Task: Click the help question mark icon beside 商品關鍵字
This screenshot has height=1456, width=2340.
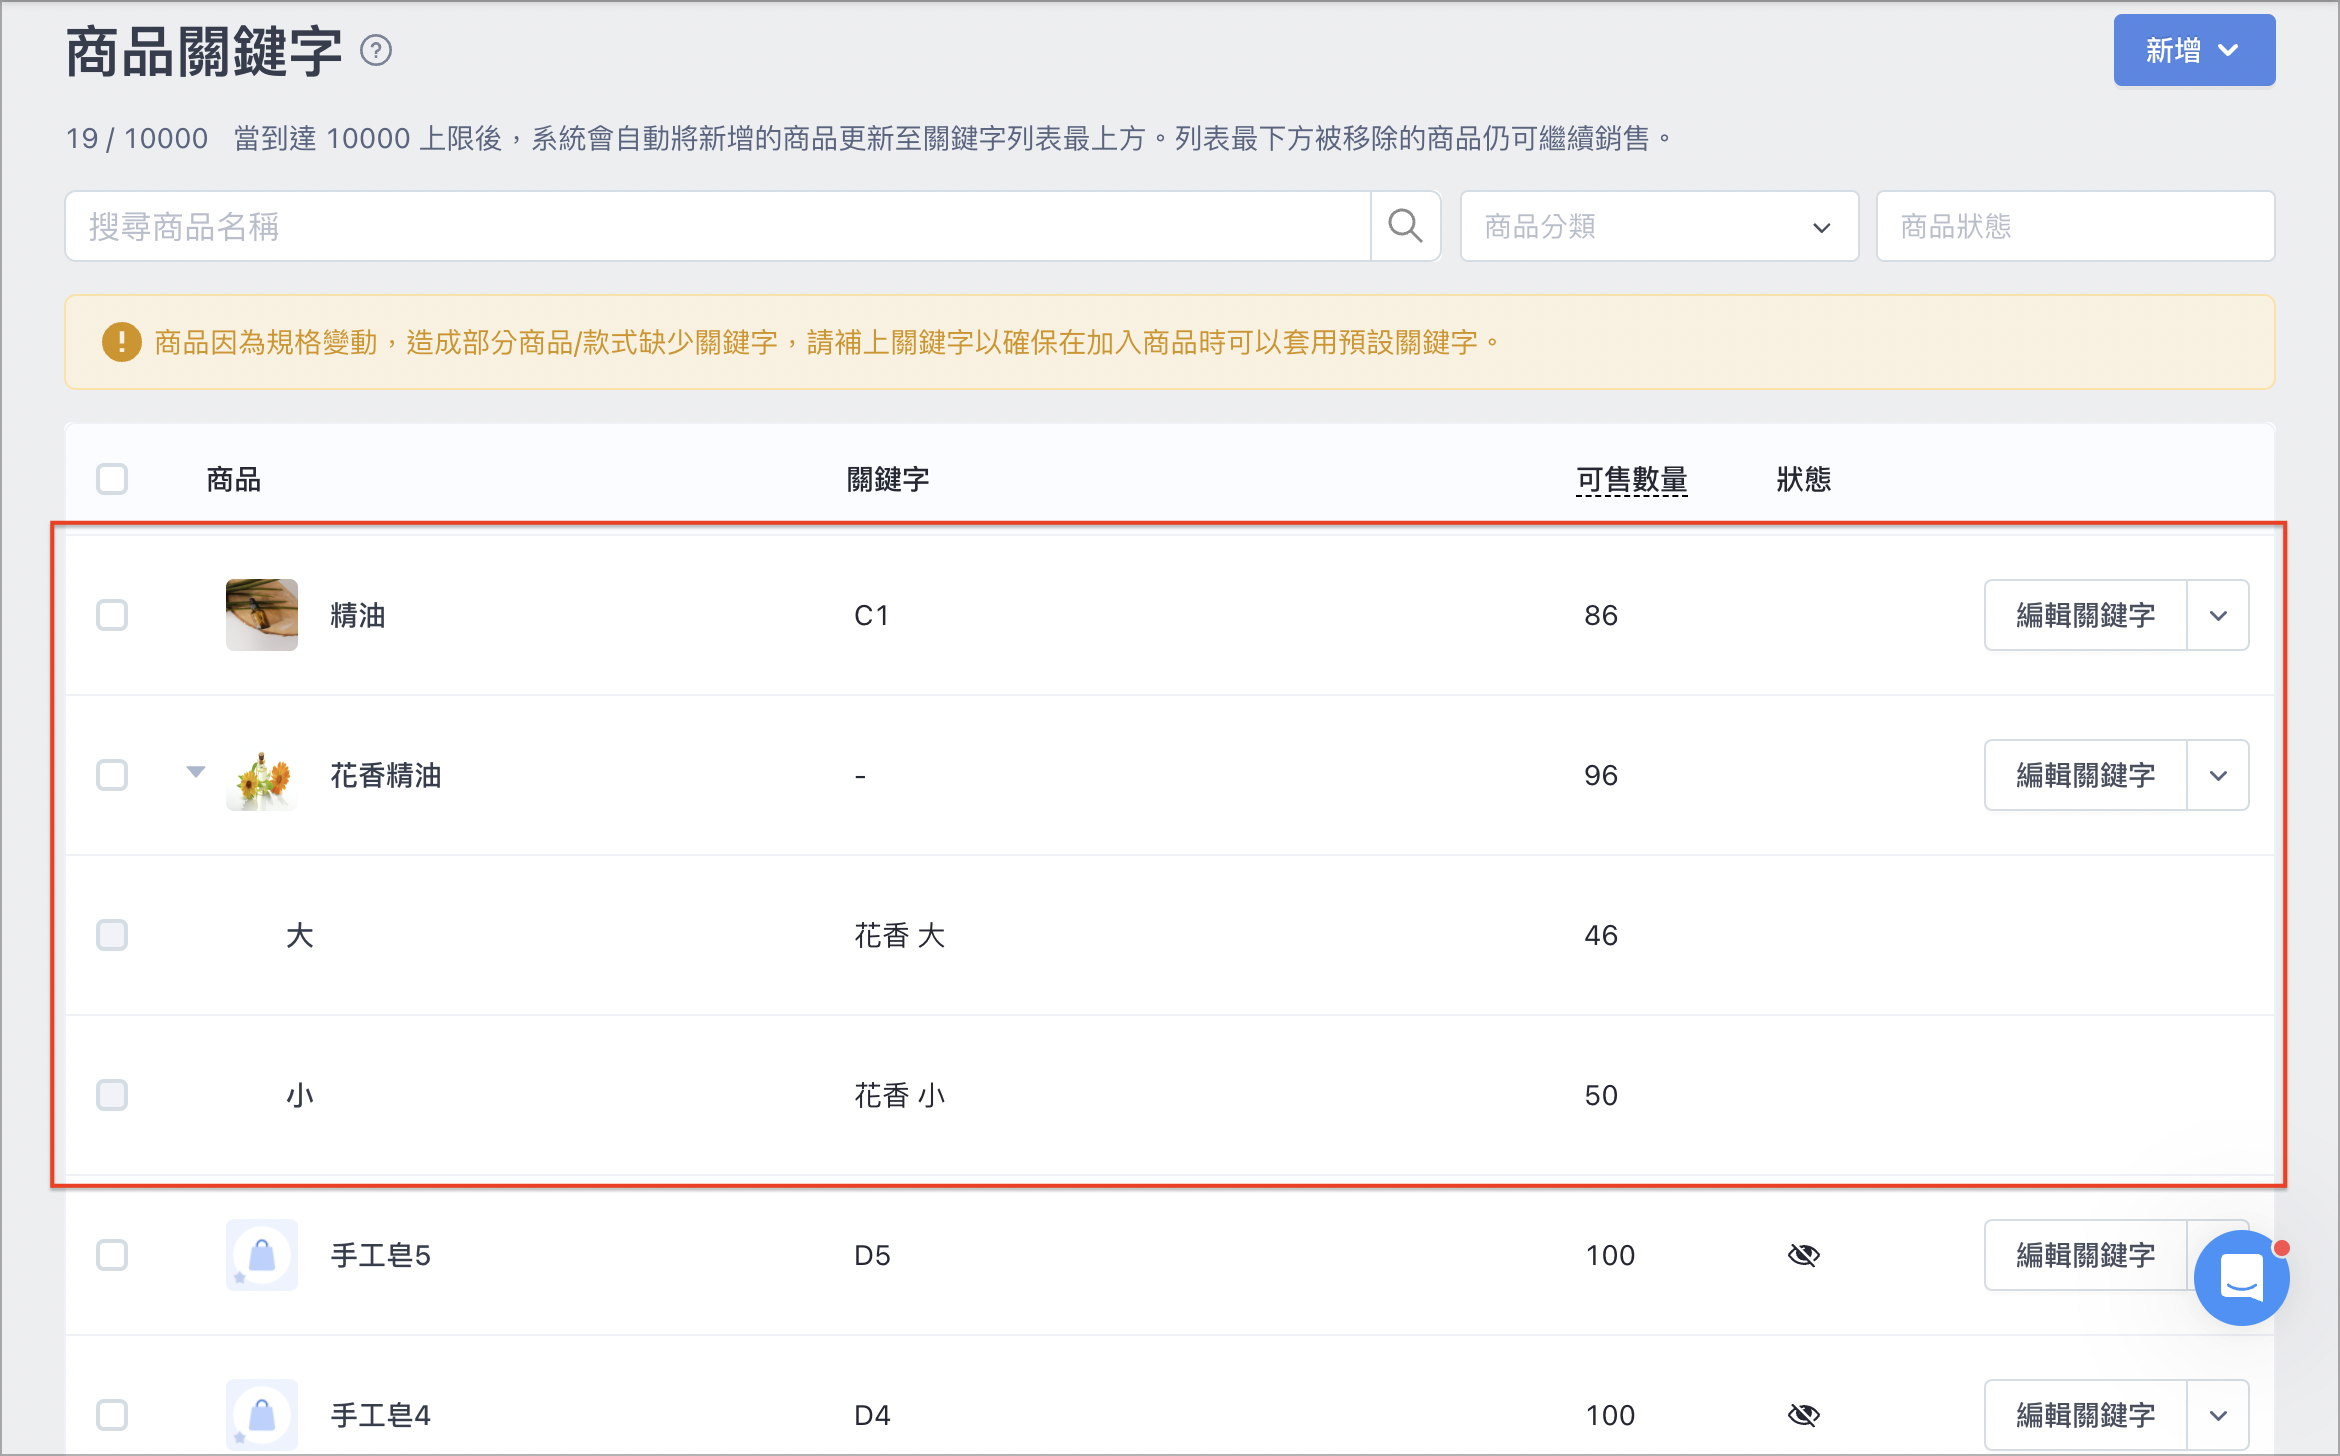Action: pyautogui.click(x=376, y=50)
